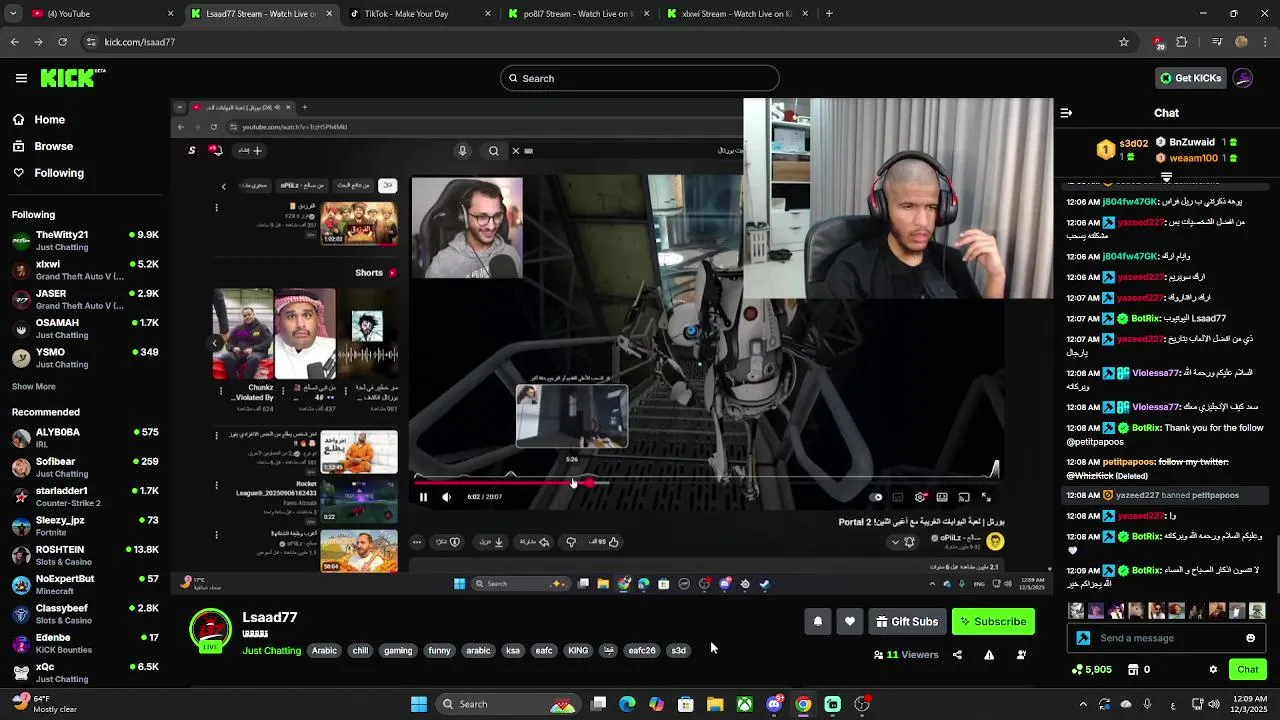Open TheWitty21 followed channel
This screenshot has height=720, width=1280.
85,240
